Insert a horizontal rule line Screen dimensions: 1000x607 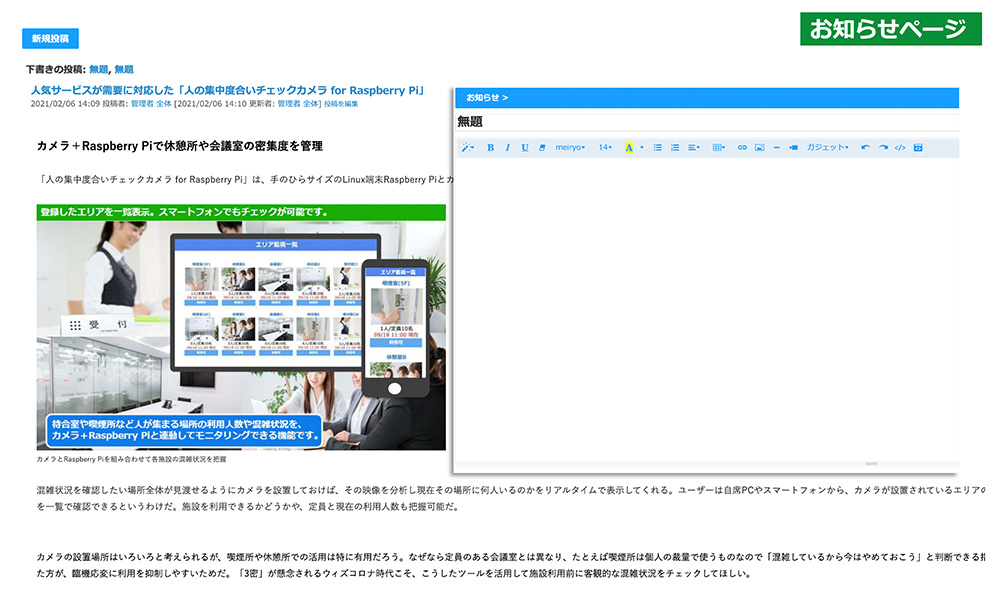(x=777, y=147)
